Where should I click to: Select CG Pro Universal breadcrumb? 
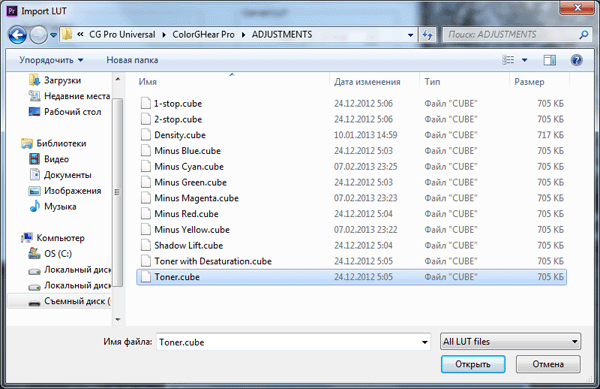click(x=122, y=34)
